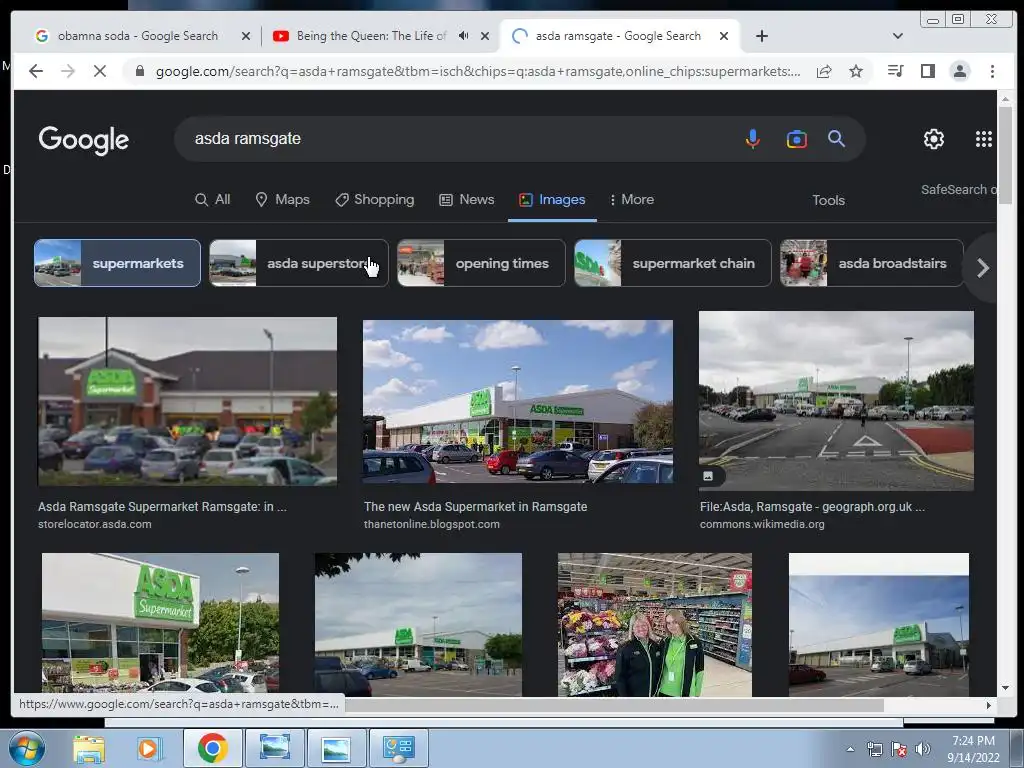This screenshot has height=768, width=1024.
Task: Open the clock showing 7:24 PM
Action: point(973,749)
